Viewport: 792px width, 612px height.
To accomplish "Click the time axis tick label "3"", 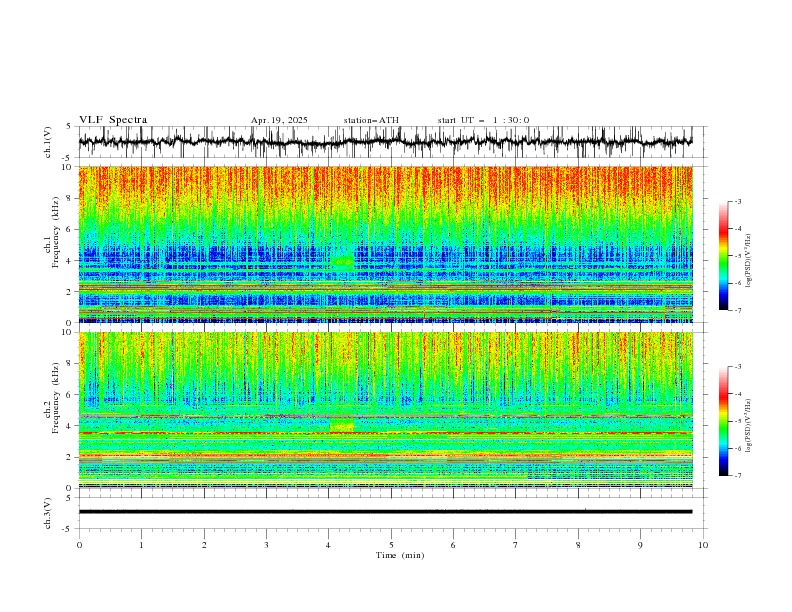I will pyautogui.click(x=266, y=545).
